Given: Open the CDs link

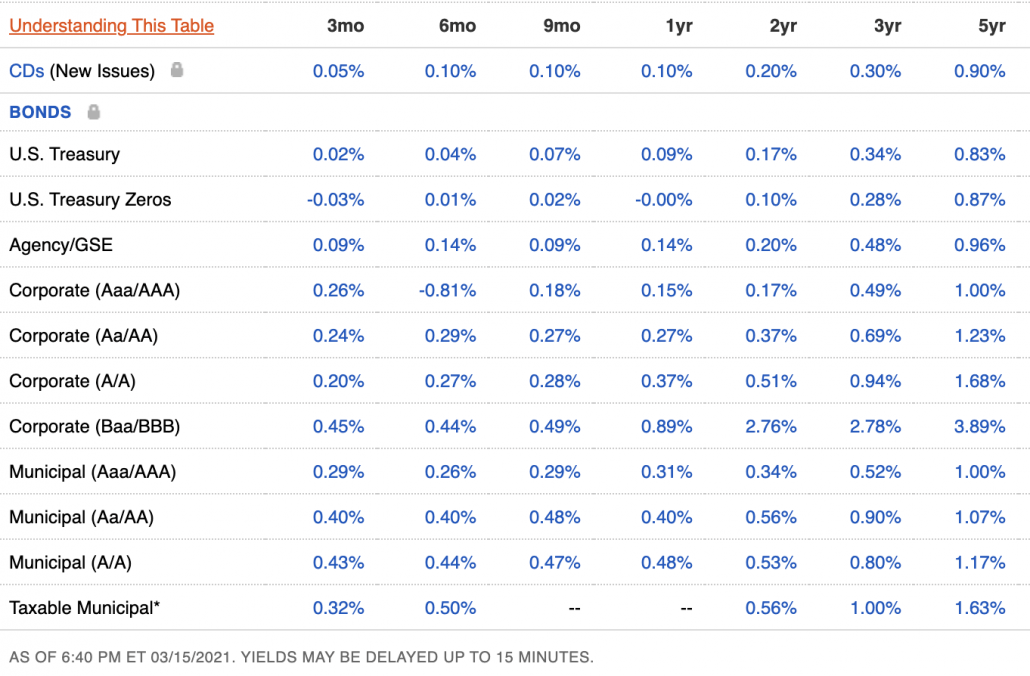Looking at the screenshot, I should point(26,71).
